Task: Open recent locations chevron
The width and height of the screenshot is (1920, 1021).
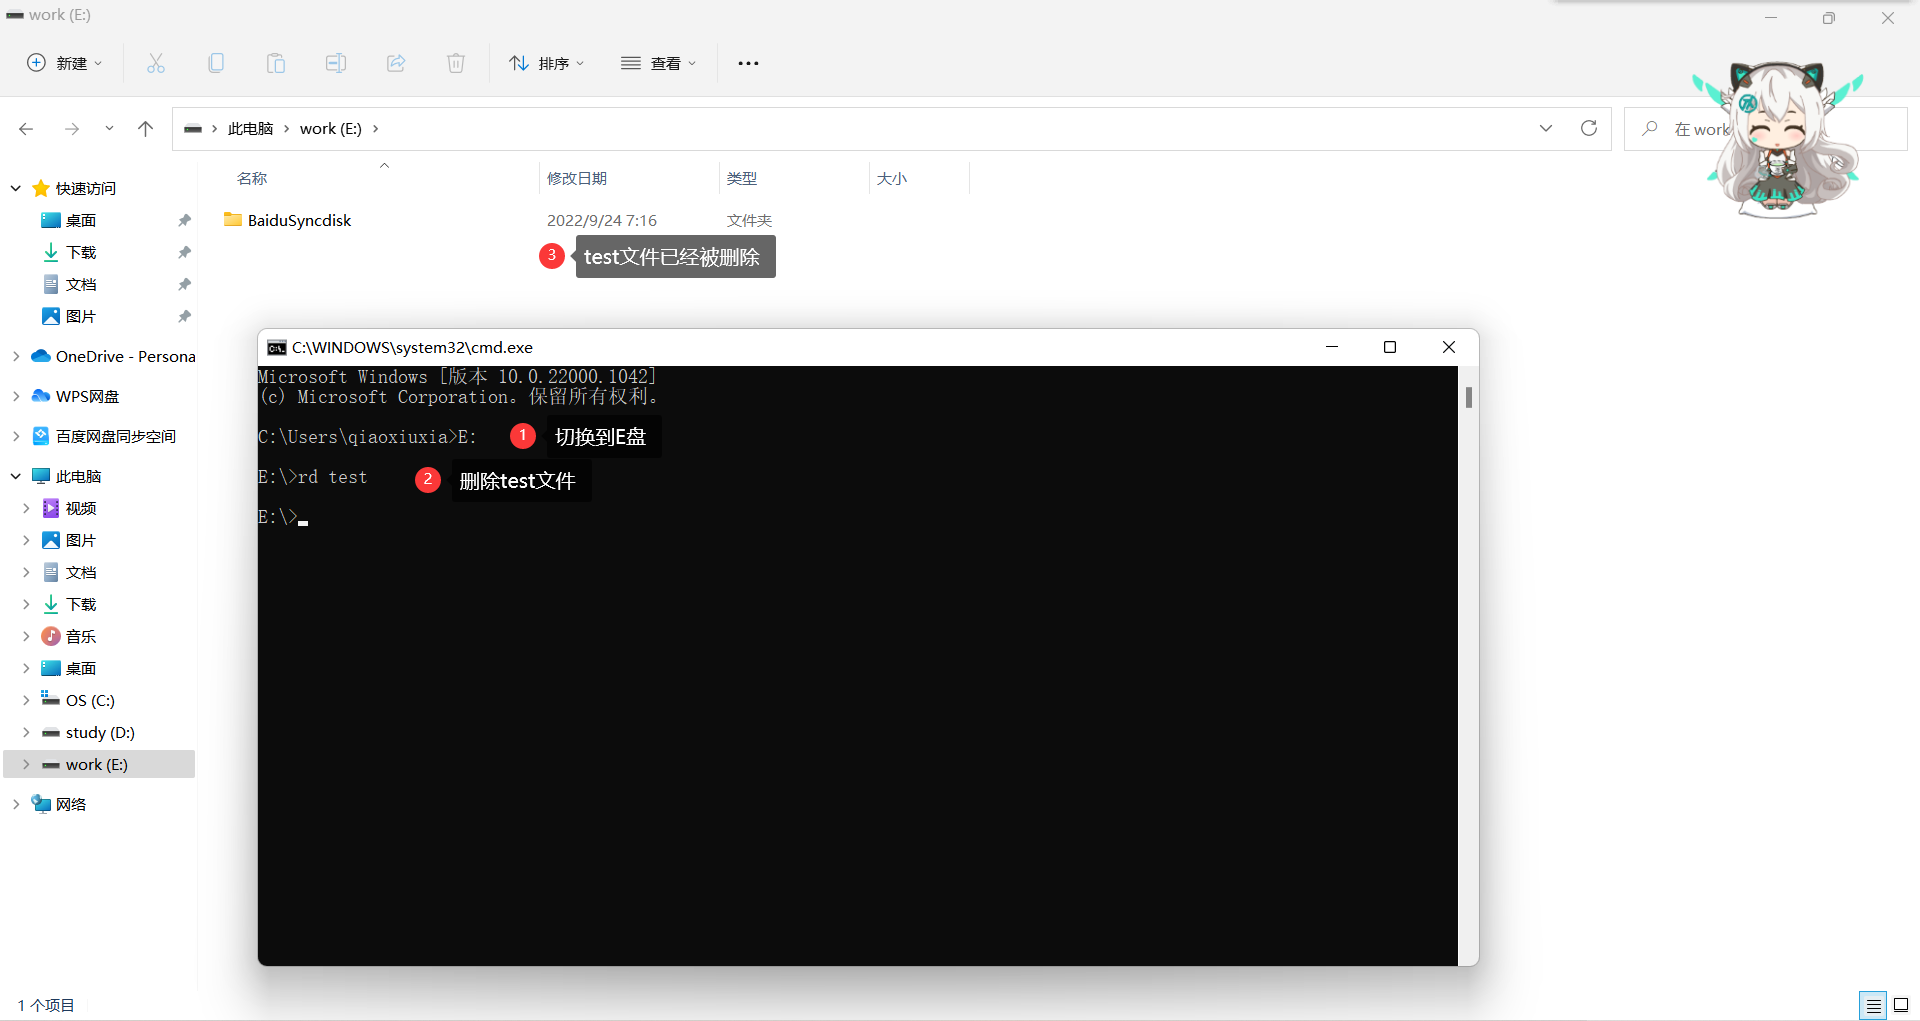Action: pyautogui.click(x=109, y=128)
